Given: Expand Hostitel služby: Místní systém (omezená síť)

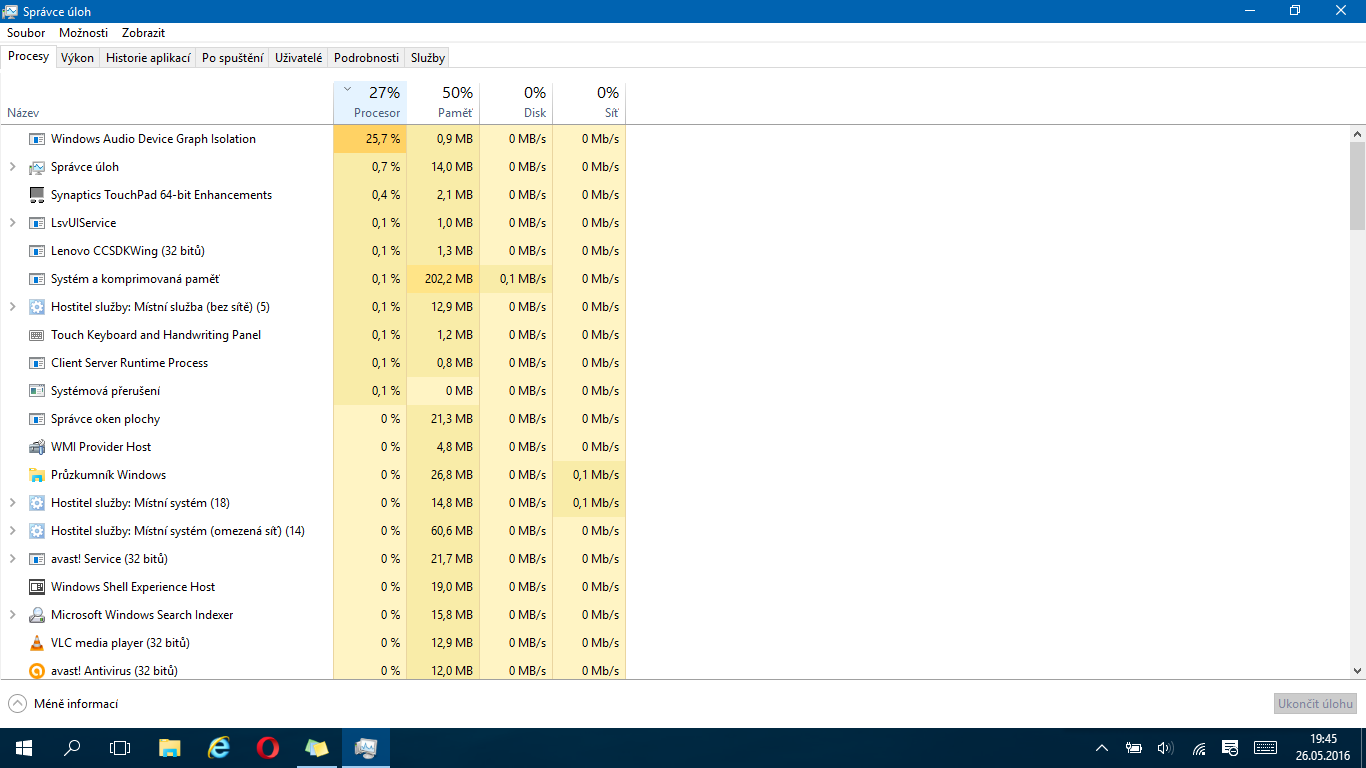Looking at the screenshot, I should (x=13, y=531).
